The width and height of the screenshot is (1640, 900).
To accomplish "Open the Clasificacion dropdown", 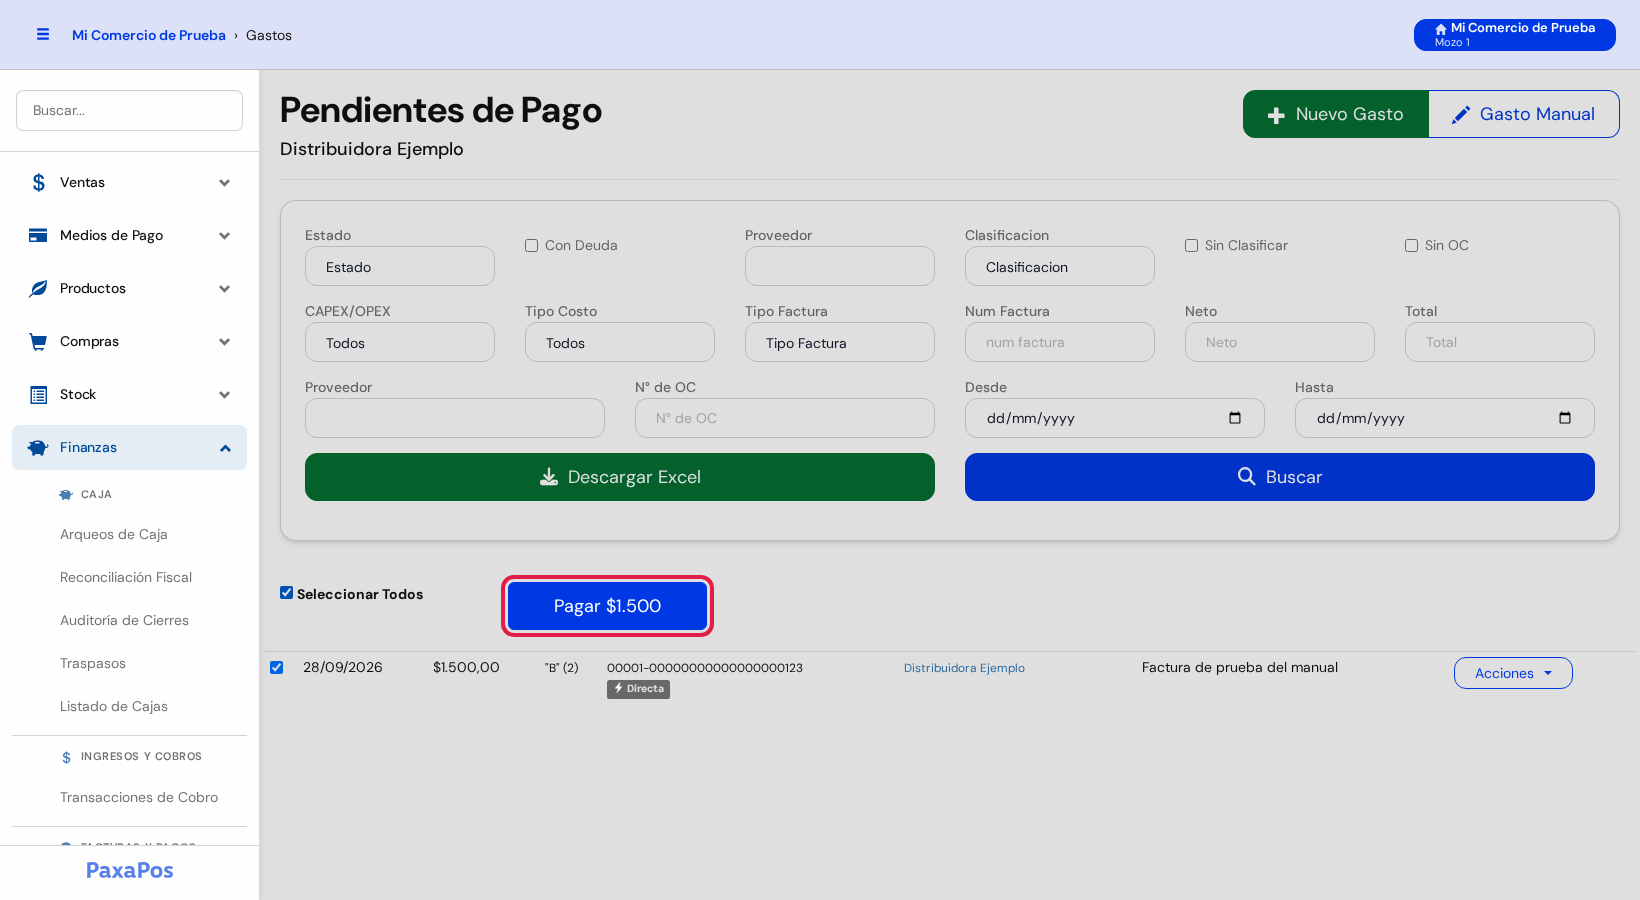I will pyautogui.click(x=1060, y=266).
